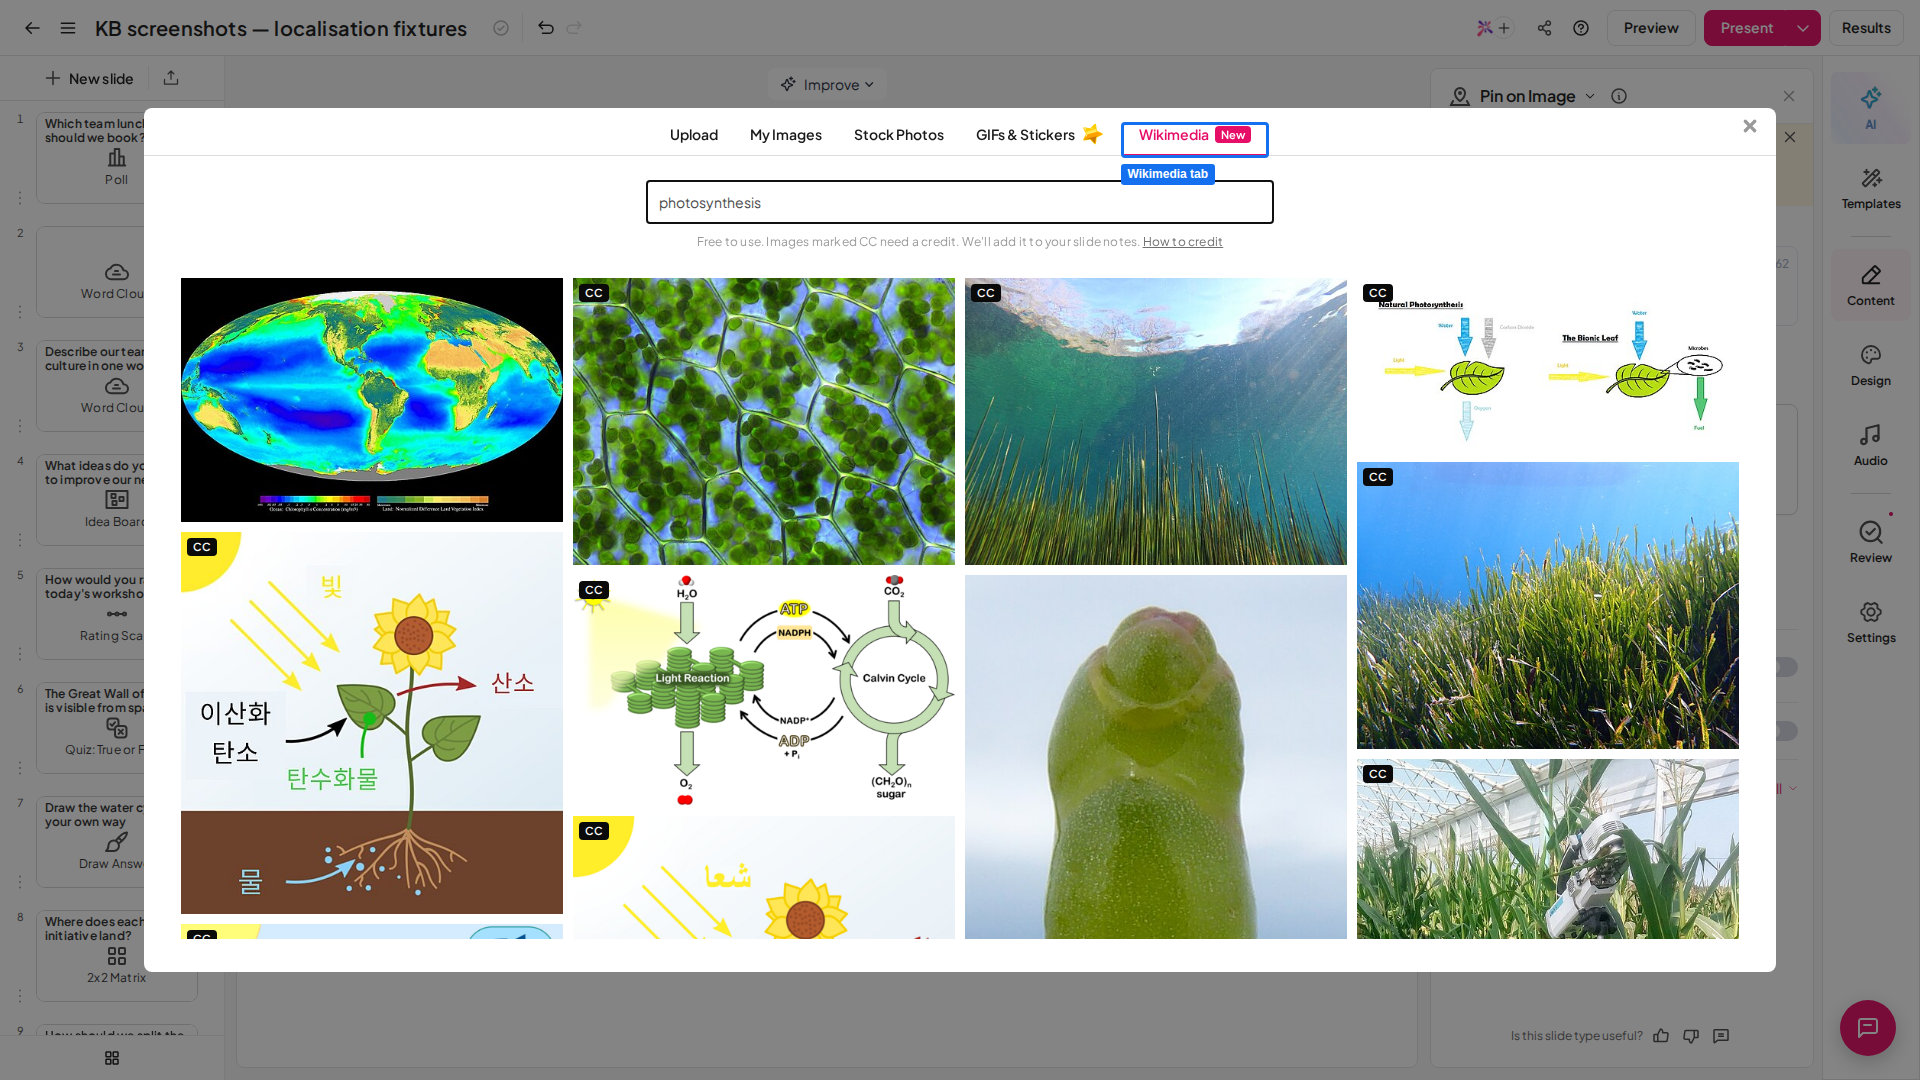Select the Calvin Cycle diagram image
The image size is (1920, 1080).
point(764,690)
